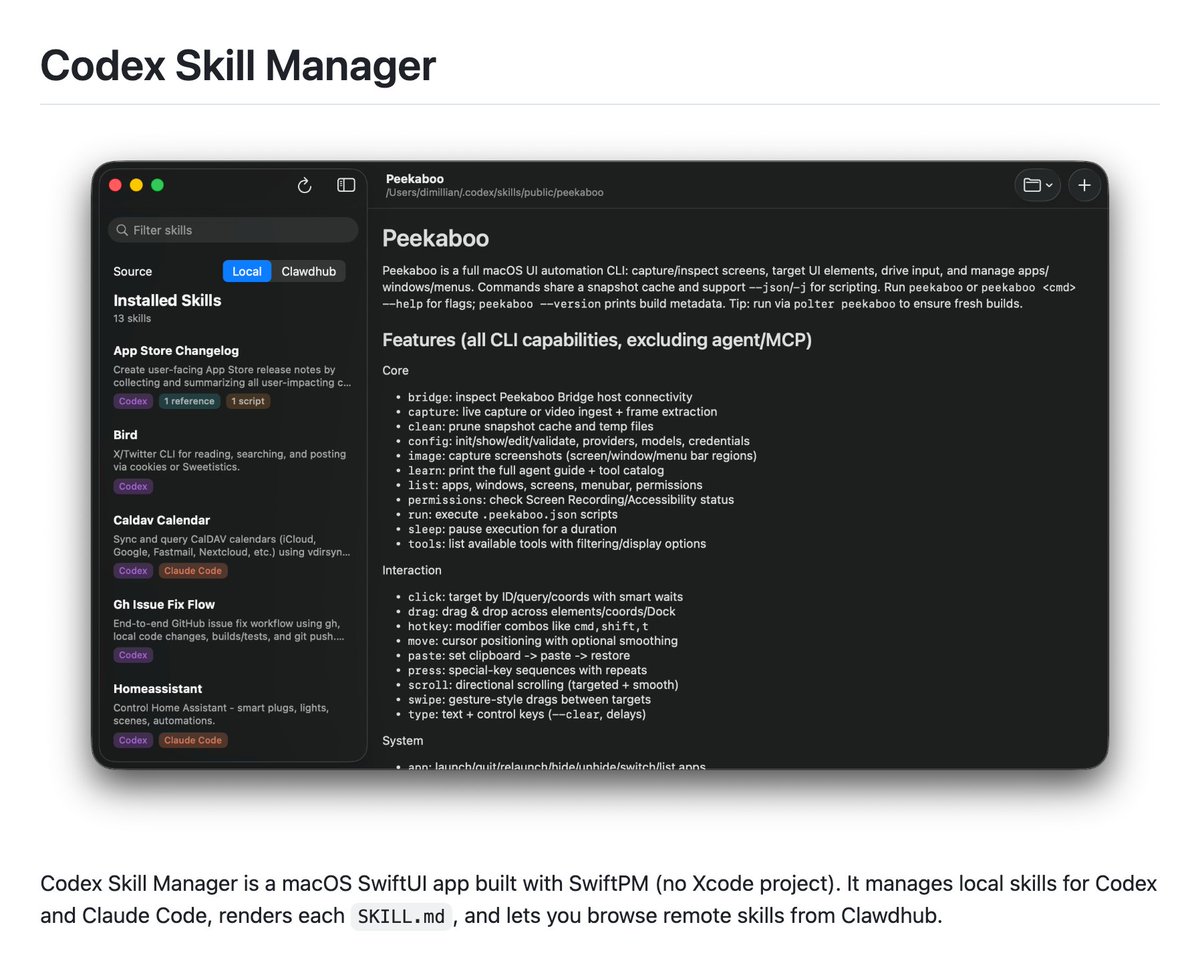Click the 'capture' command list entry
The image size is (1200, 965).
click(x=562, y=411)
